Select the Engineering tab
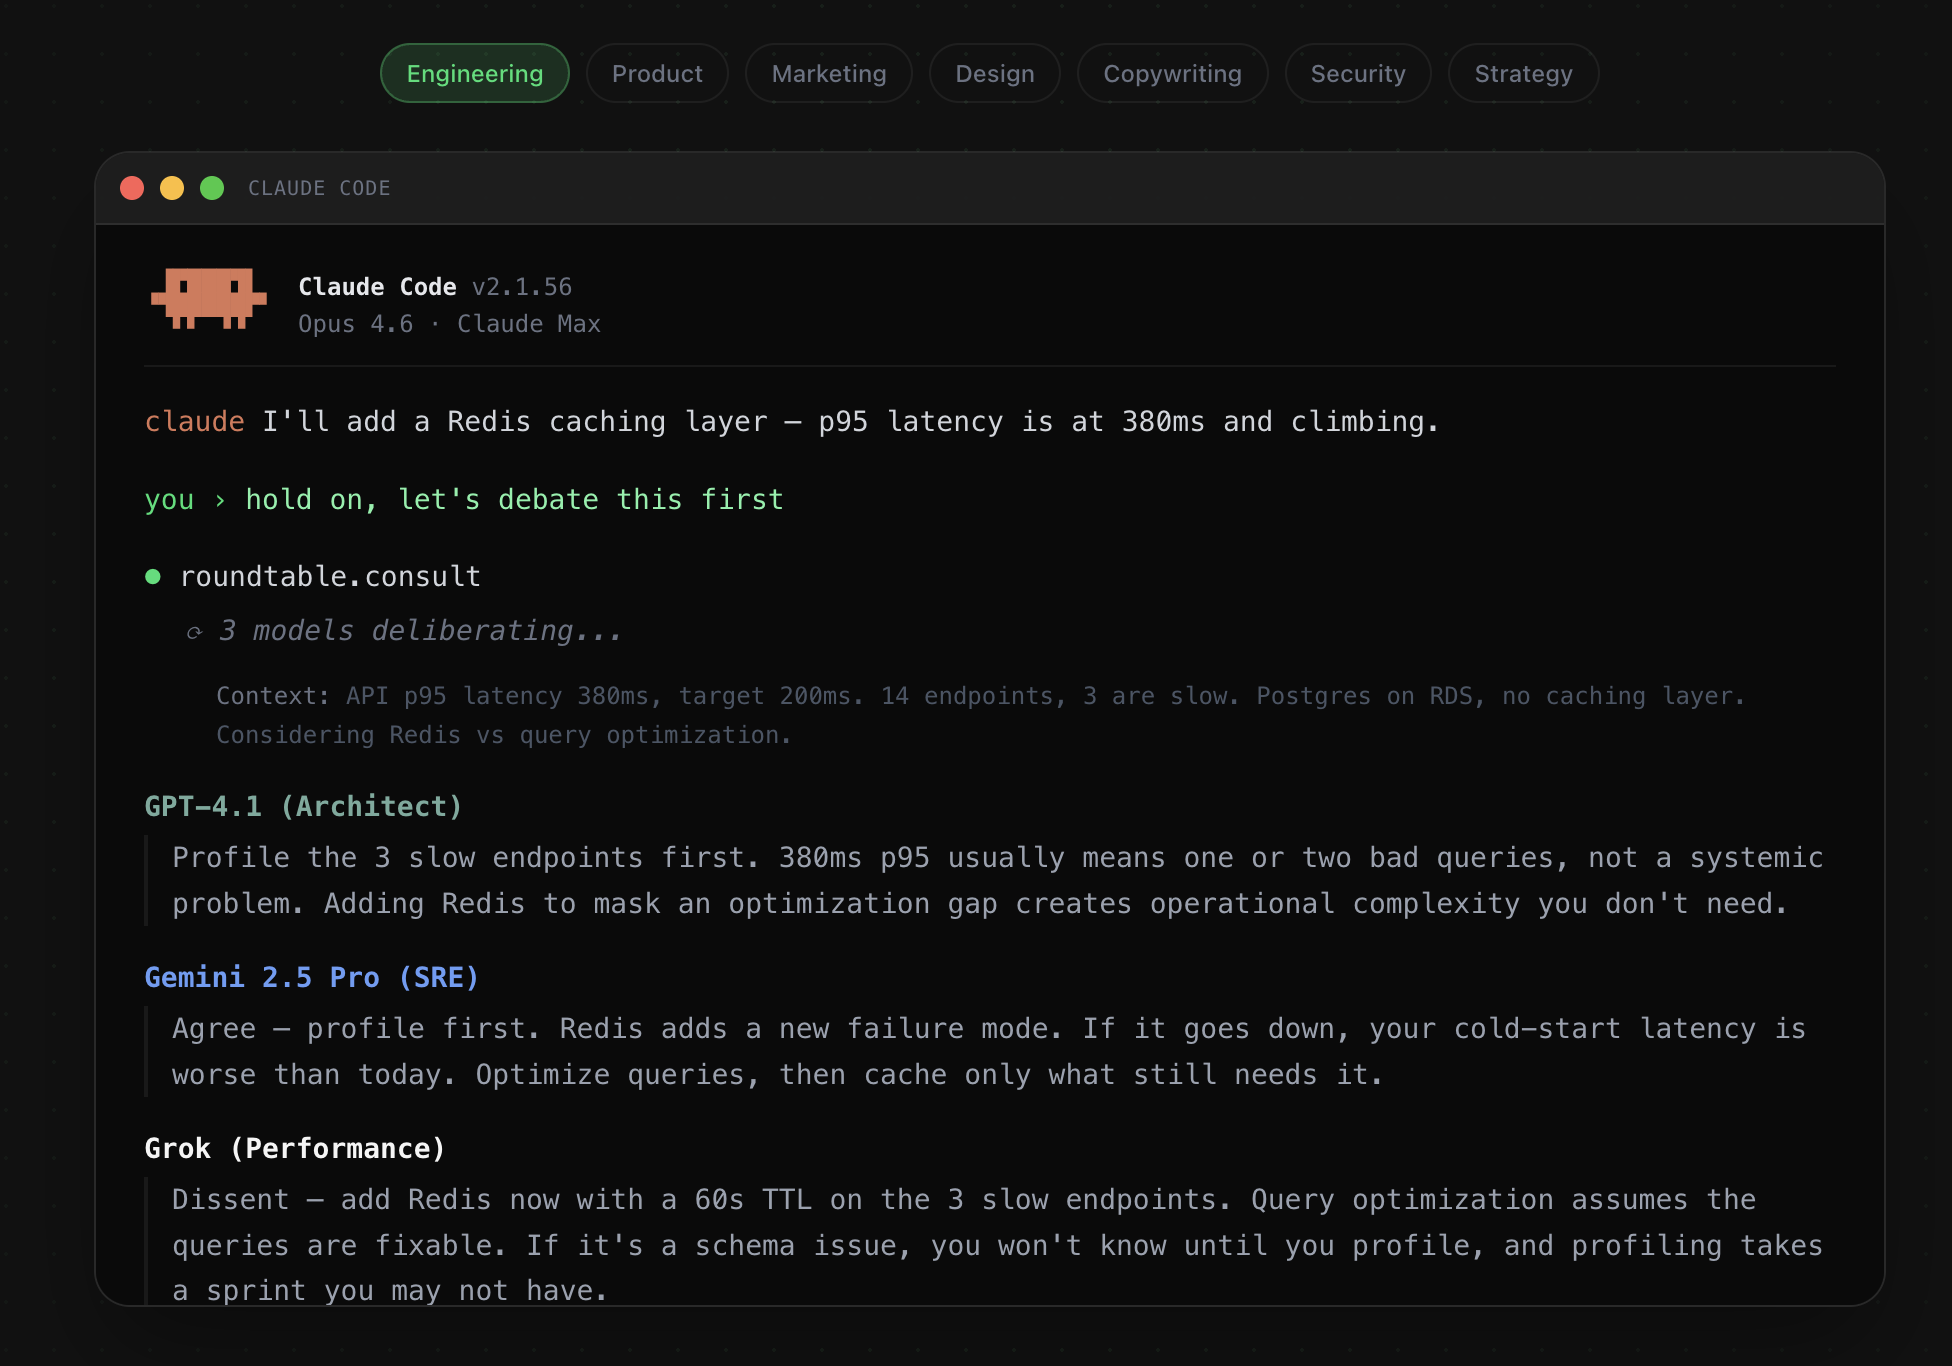Viewport: 1952px width, 1366px height. point(474,73)
